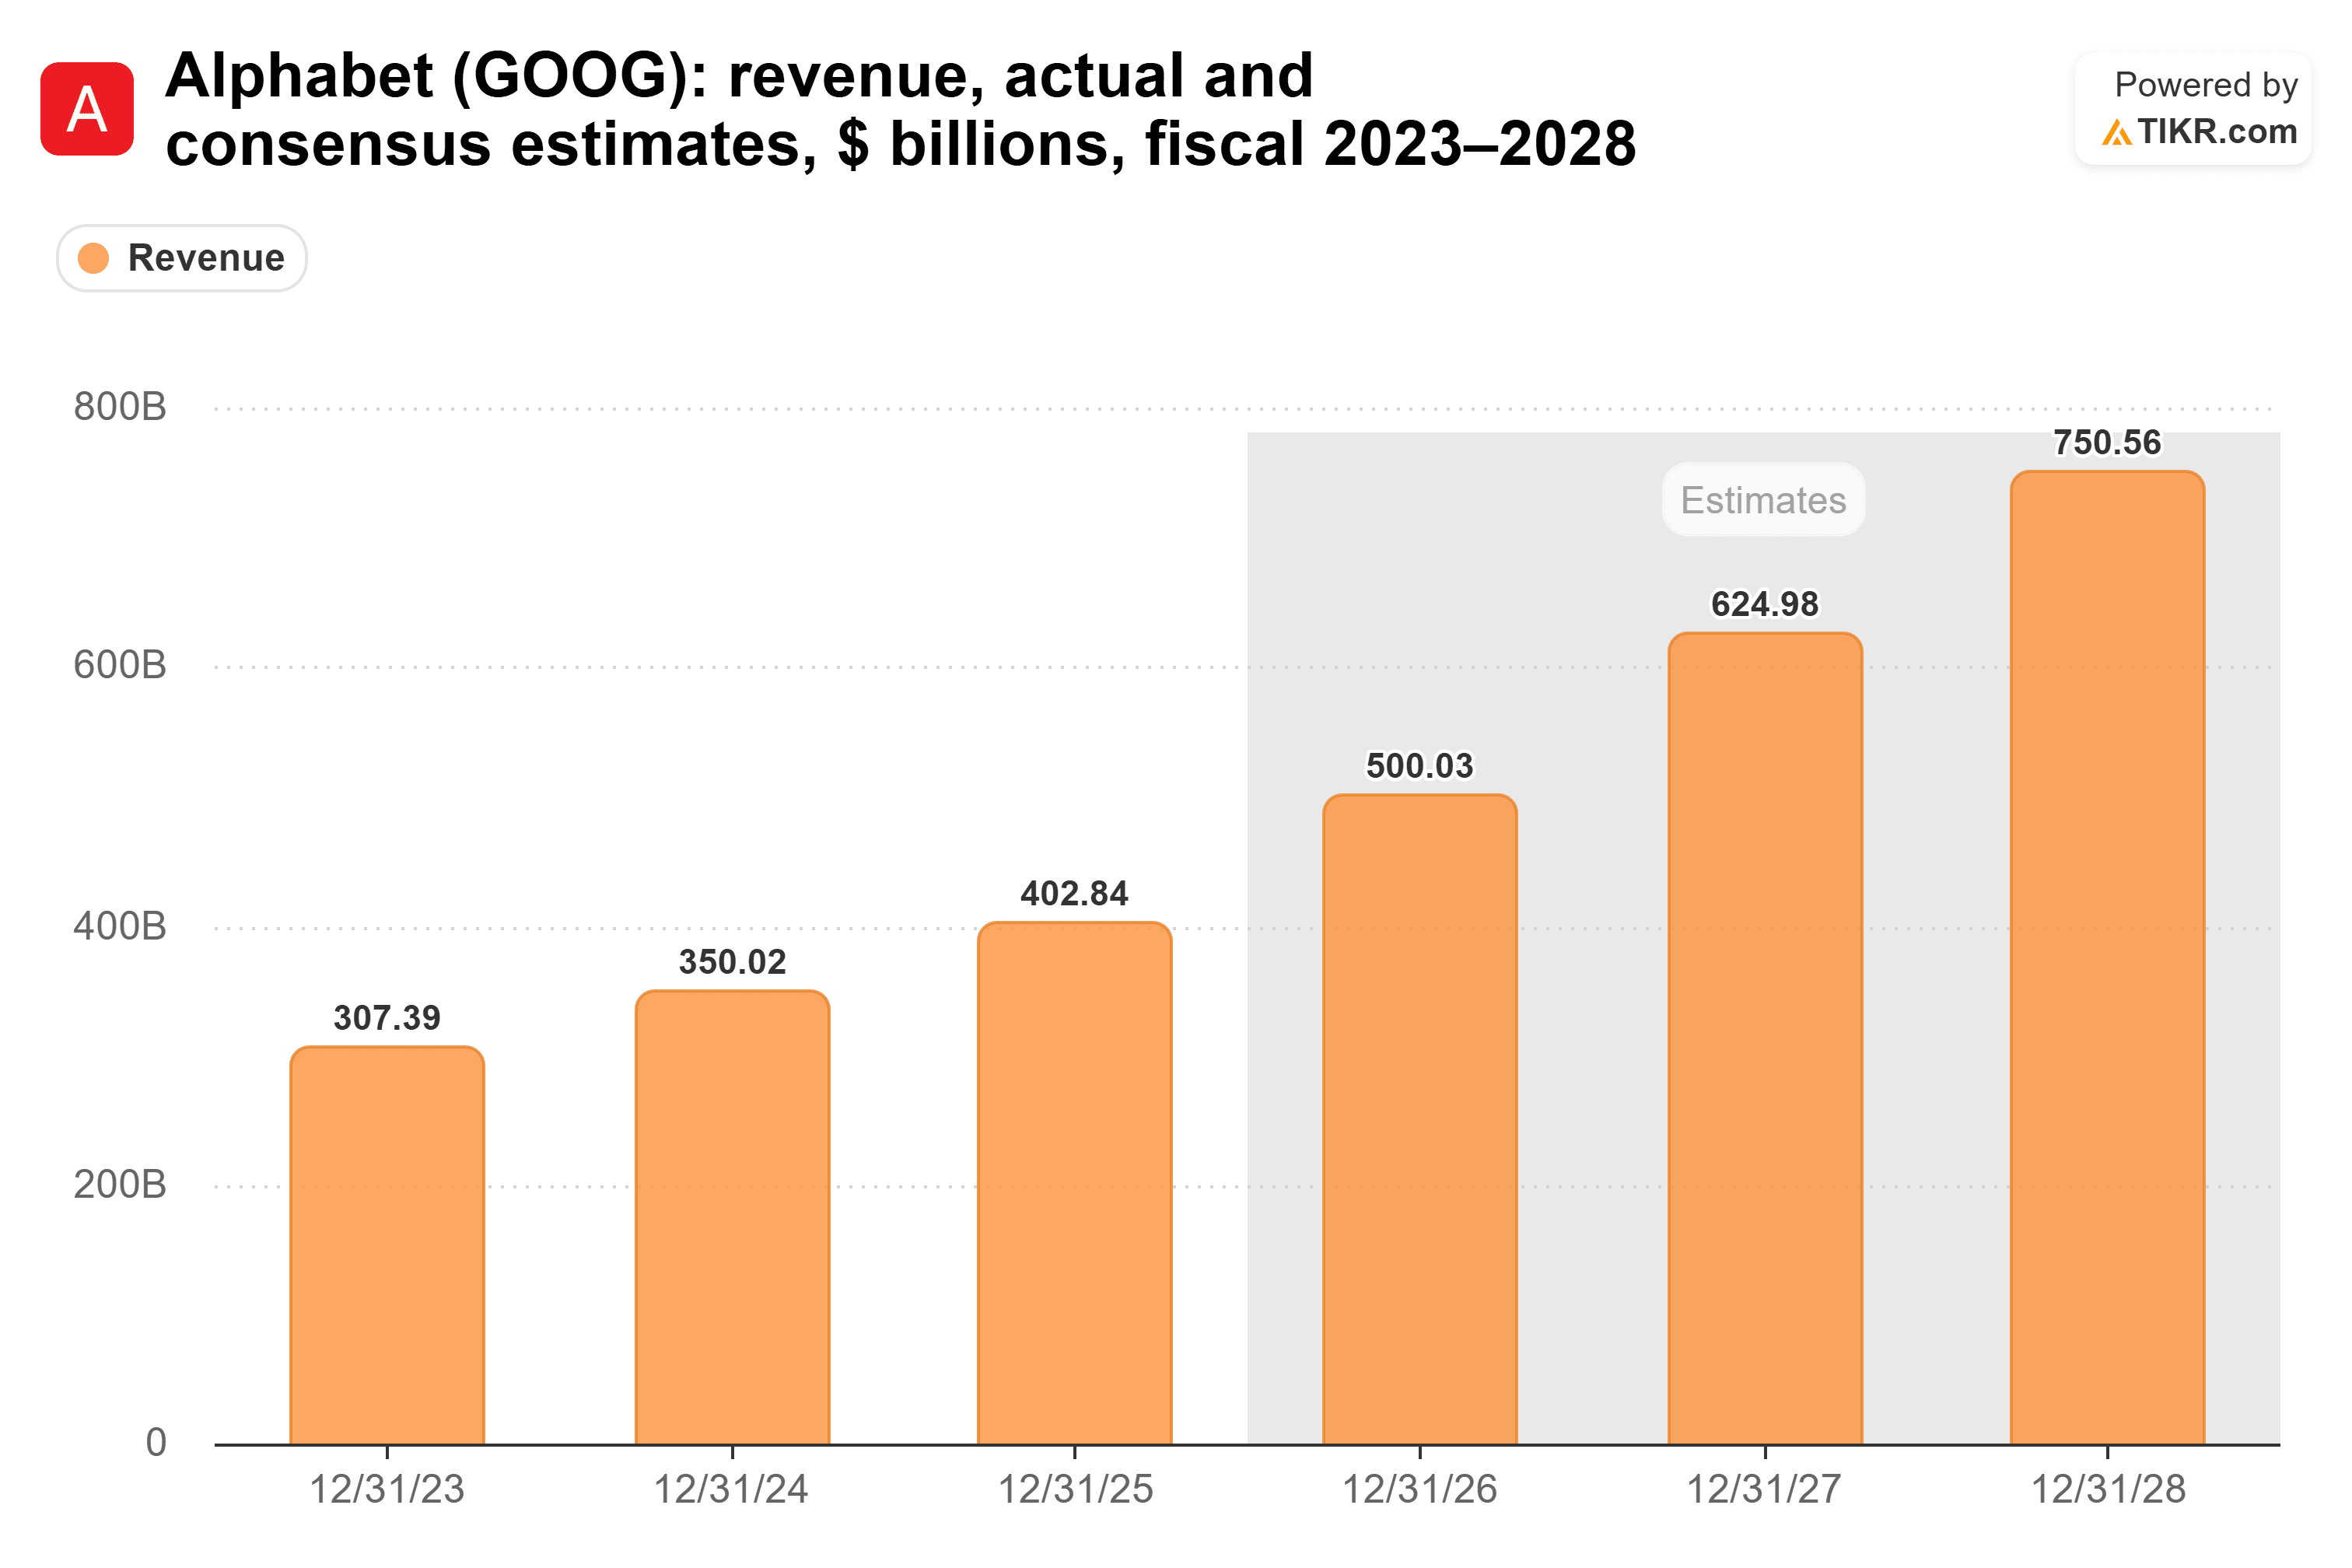This screenshot has height=1568, width=2352.
Task: Click the orange Revenue legend dot
Action: tap(93, 258)
